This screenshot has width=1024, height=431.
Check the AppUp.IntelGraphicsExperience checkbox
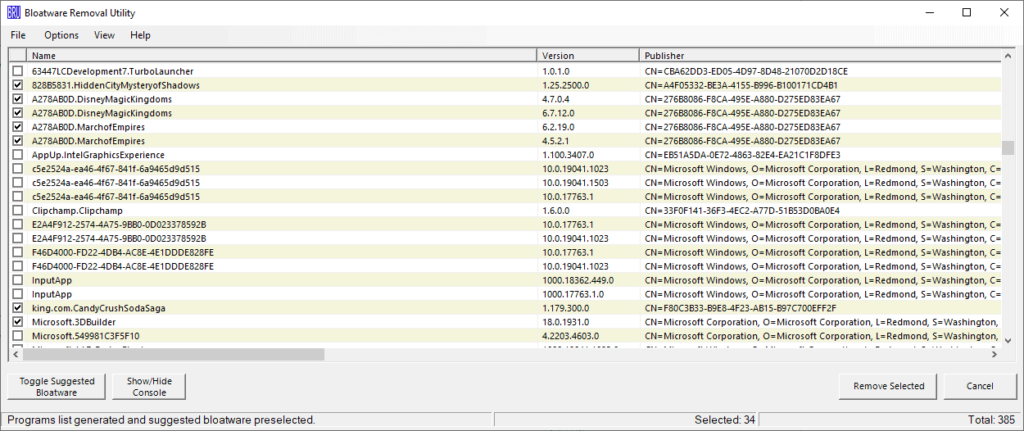tap(17, 156)
